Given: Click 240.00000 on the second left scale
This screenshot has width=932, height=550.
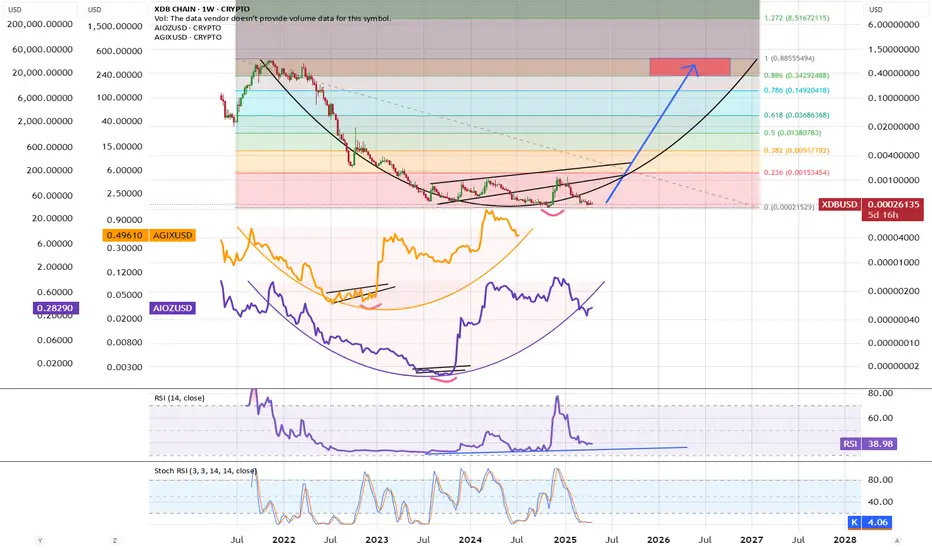Looking at the screenshot, I should point(119,75).
